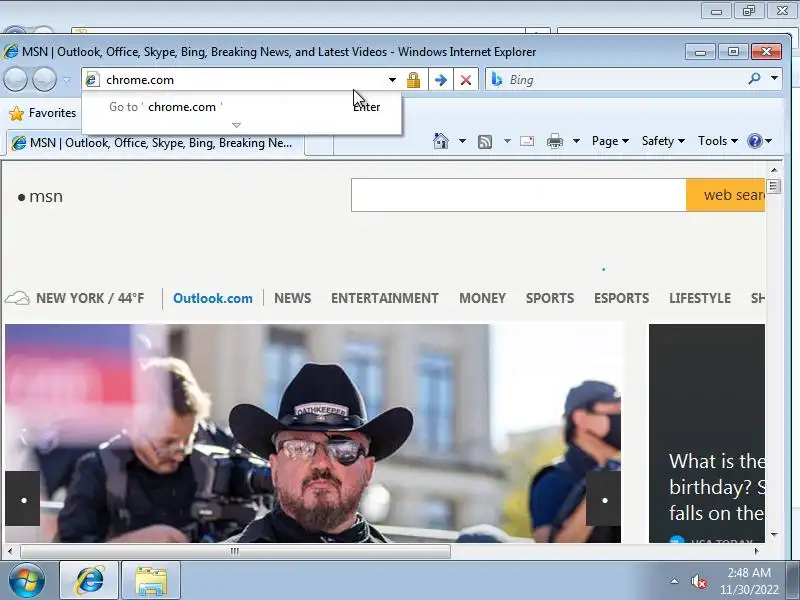Open the Outlook.com link

[212, 298]
